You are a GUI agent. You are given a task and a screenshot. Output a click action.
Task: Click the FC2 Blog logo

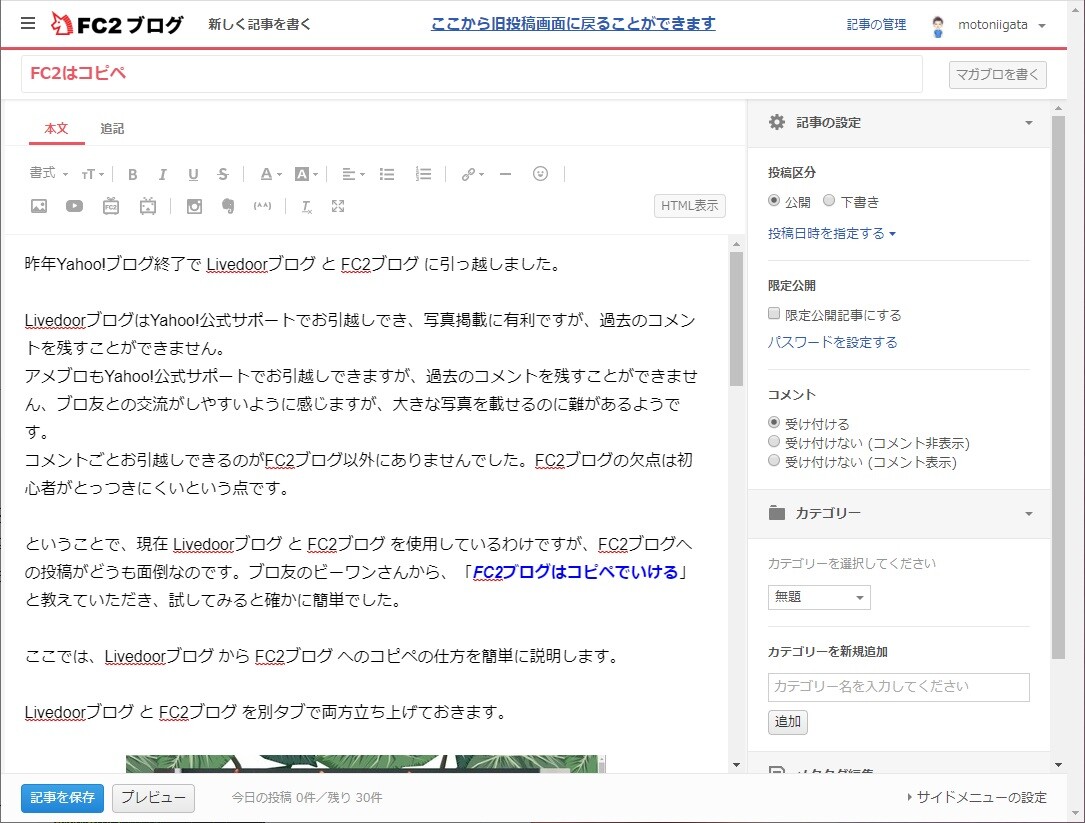(117, 24)
